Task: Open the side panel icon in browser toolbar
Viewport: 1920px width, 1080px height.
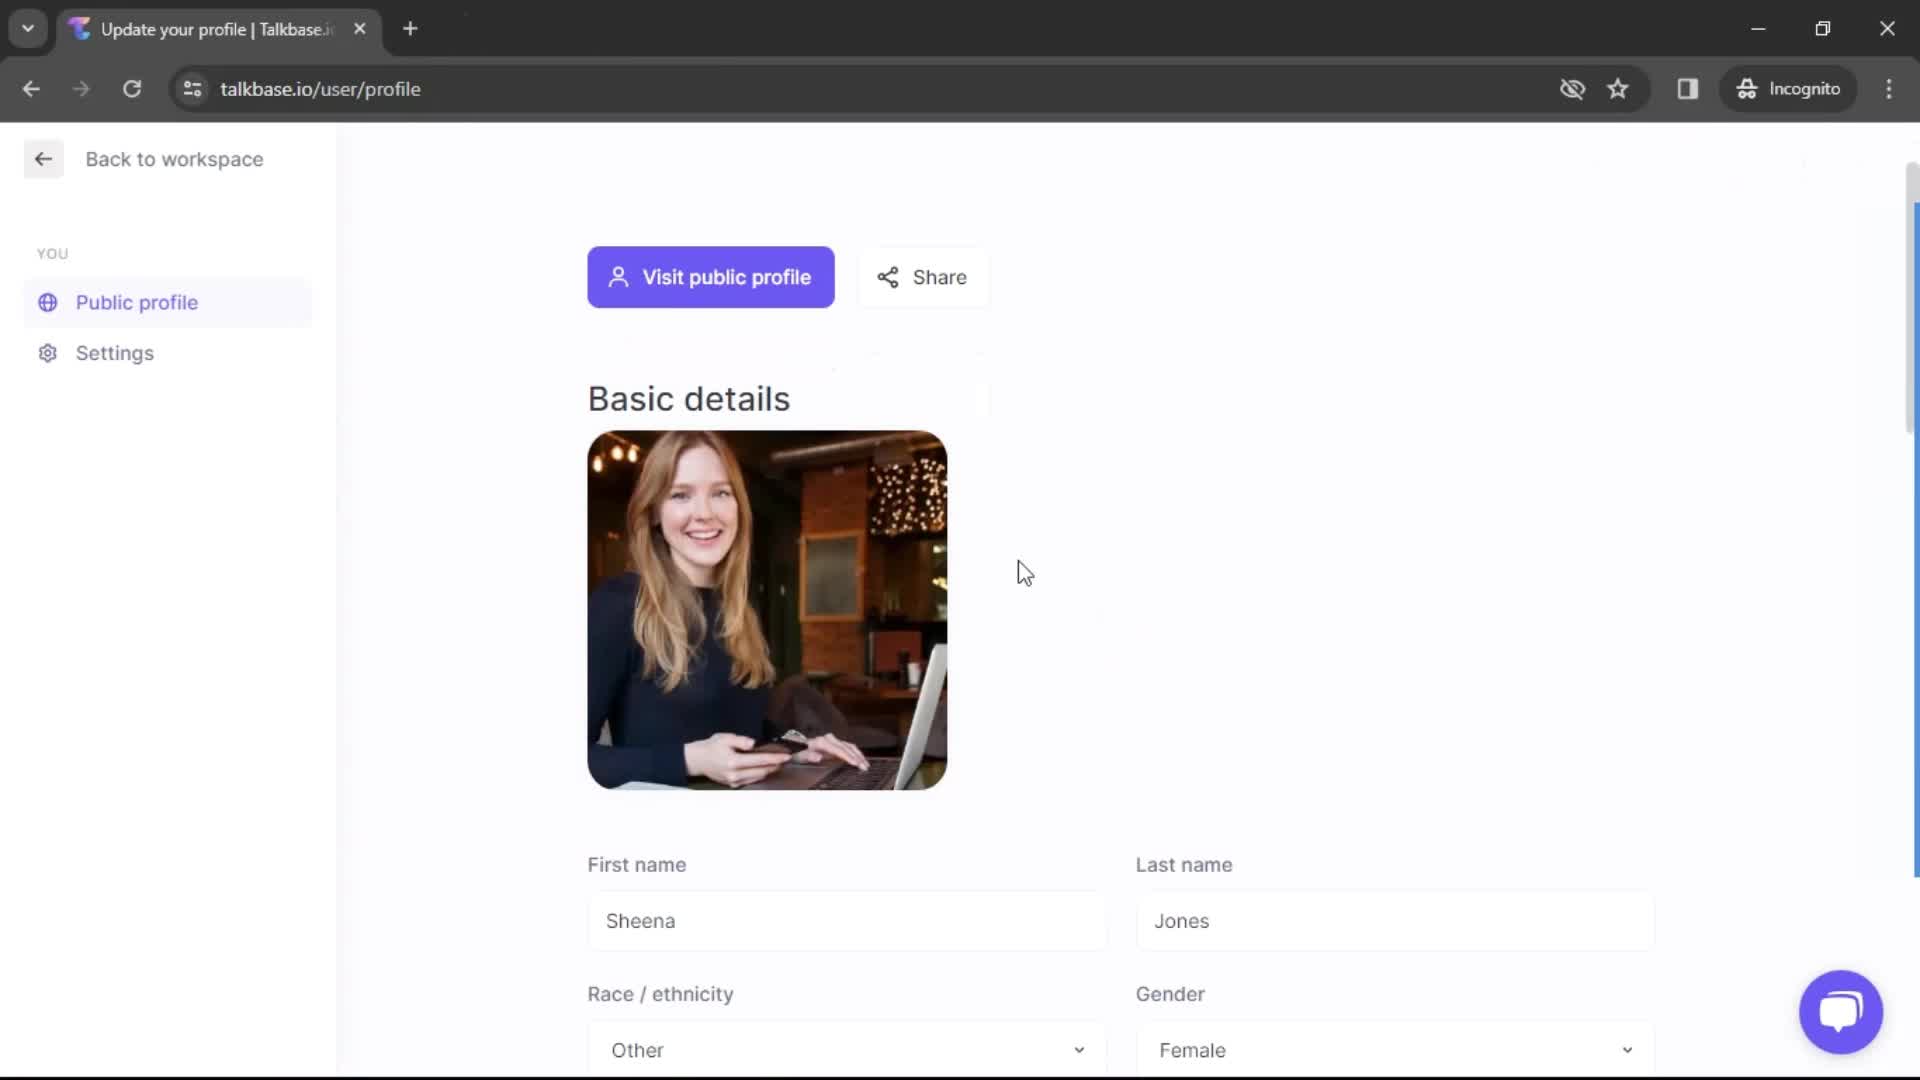Action: click(1689, 89)
